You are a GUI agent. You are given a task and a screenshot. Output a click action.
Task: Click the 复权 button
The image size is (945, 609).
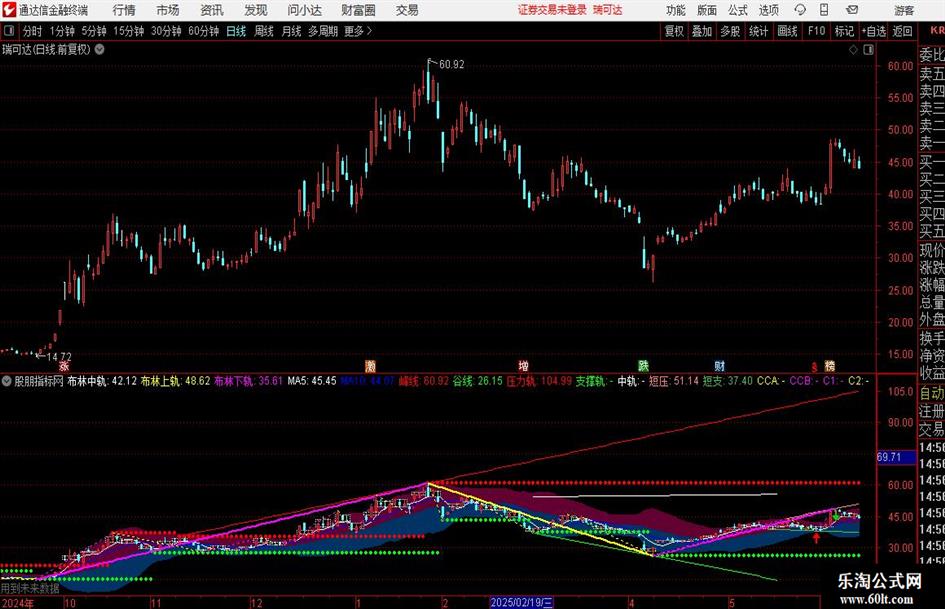[674, 31]
